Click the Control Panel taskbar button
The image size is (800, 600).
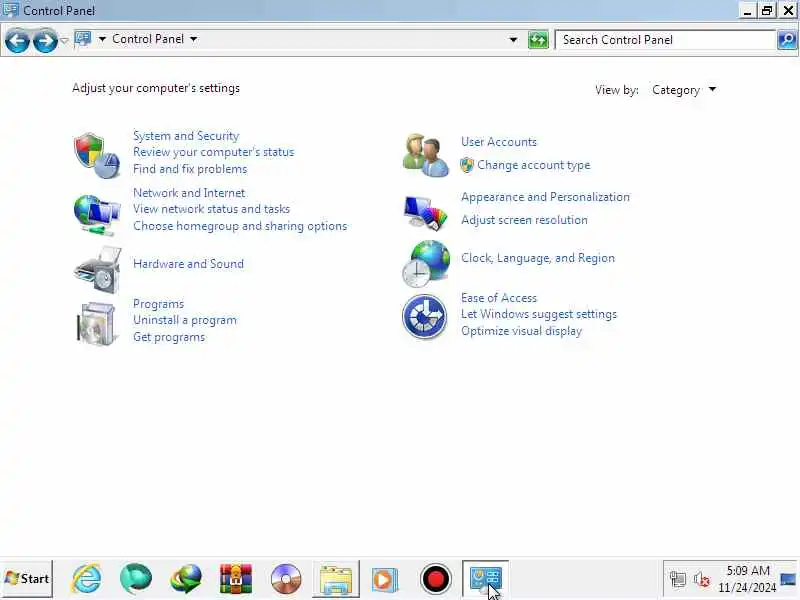click(x=485, y=579)
